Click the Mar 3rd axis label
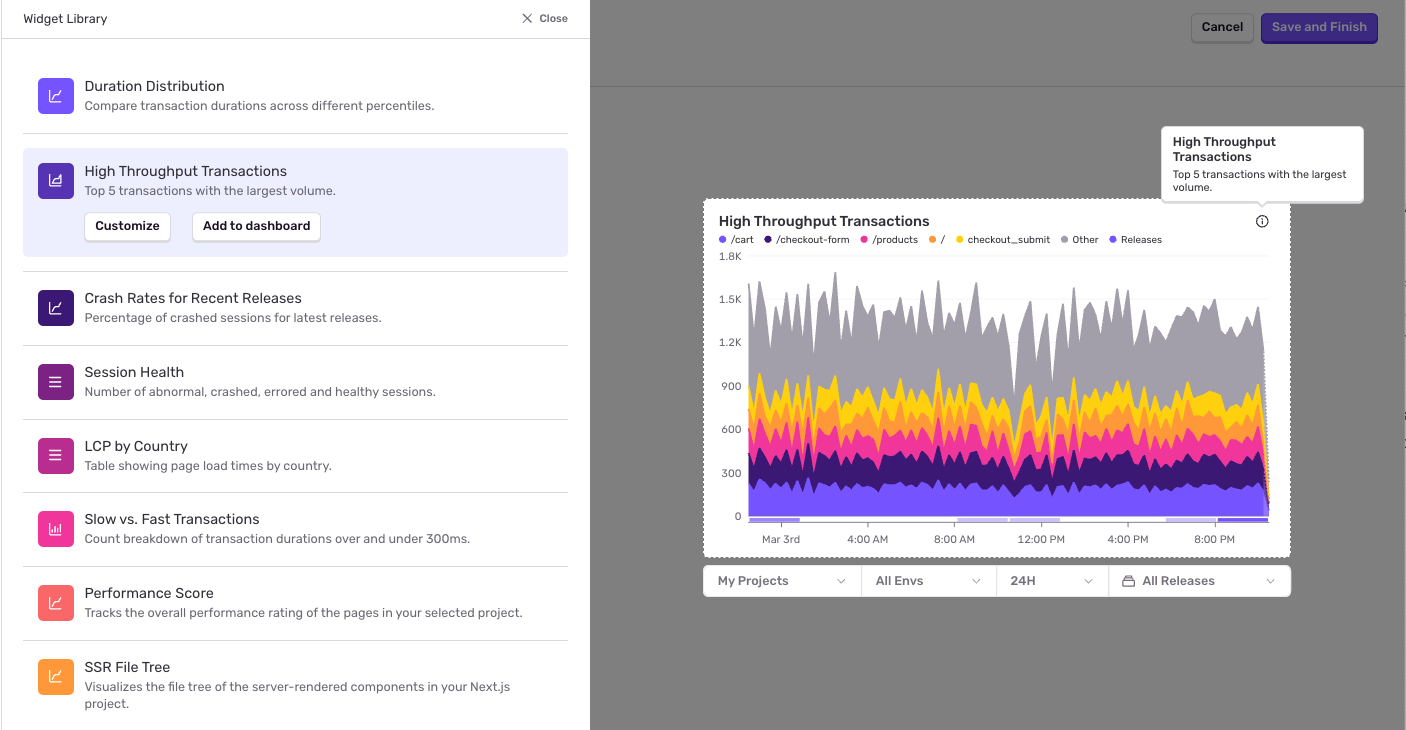Screen dimensions: 1406x730 pos(781,539)
